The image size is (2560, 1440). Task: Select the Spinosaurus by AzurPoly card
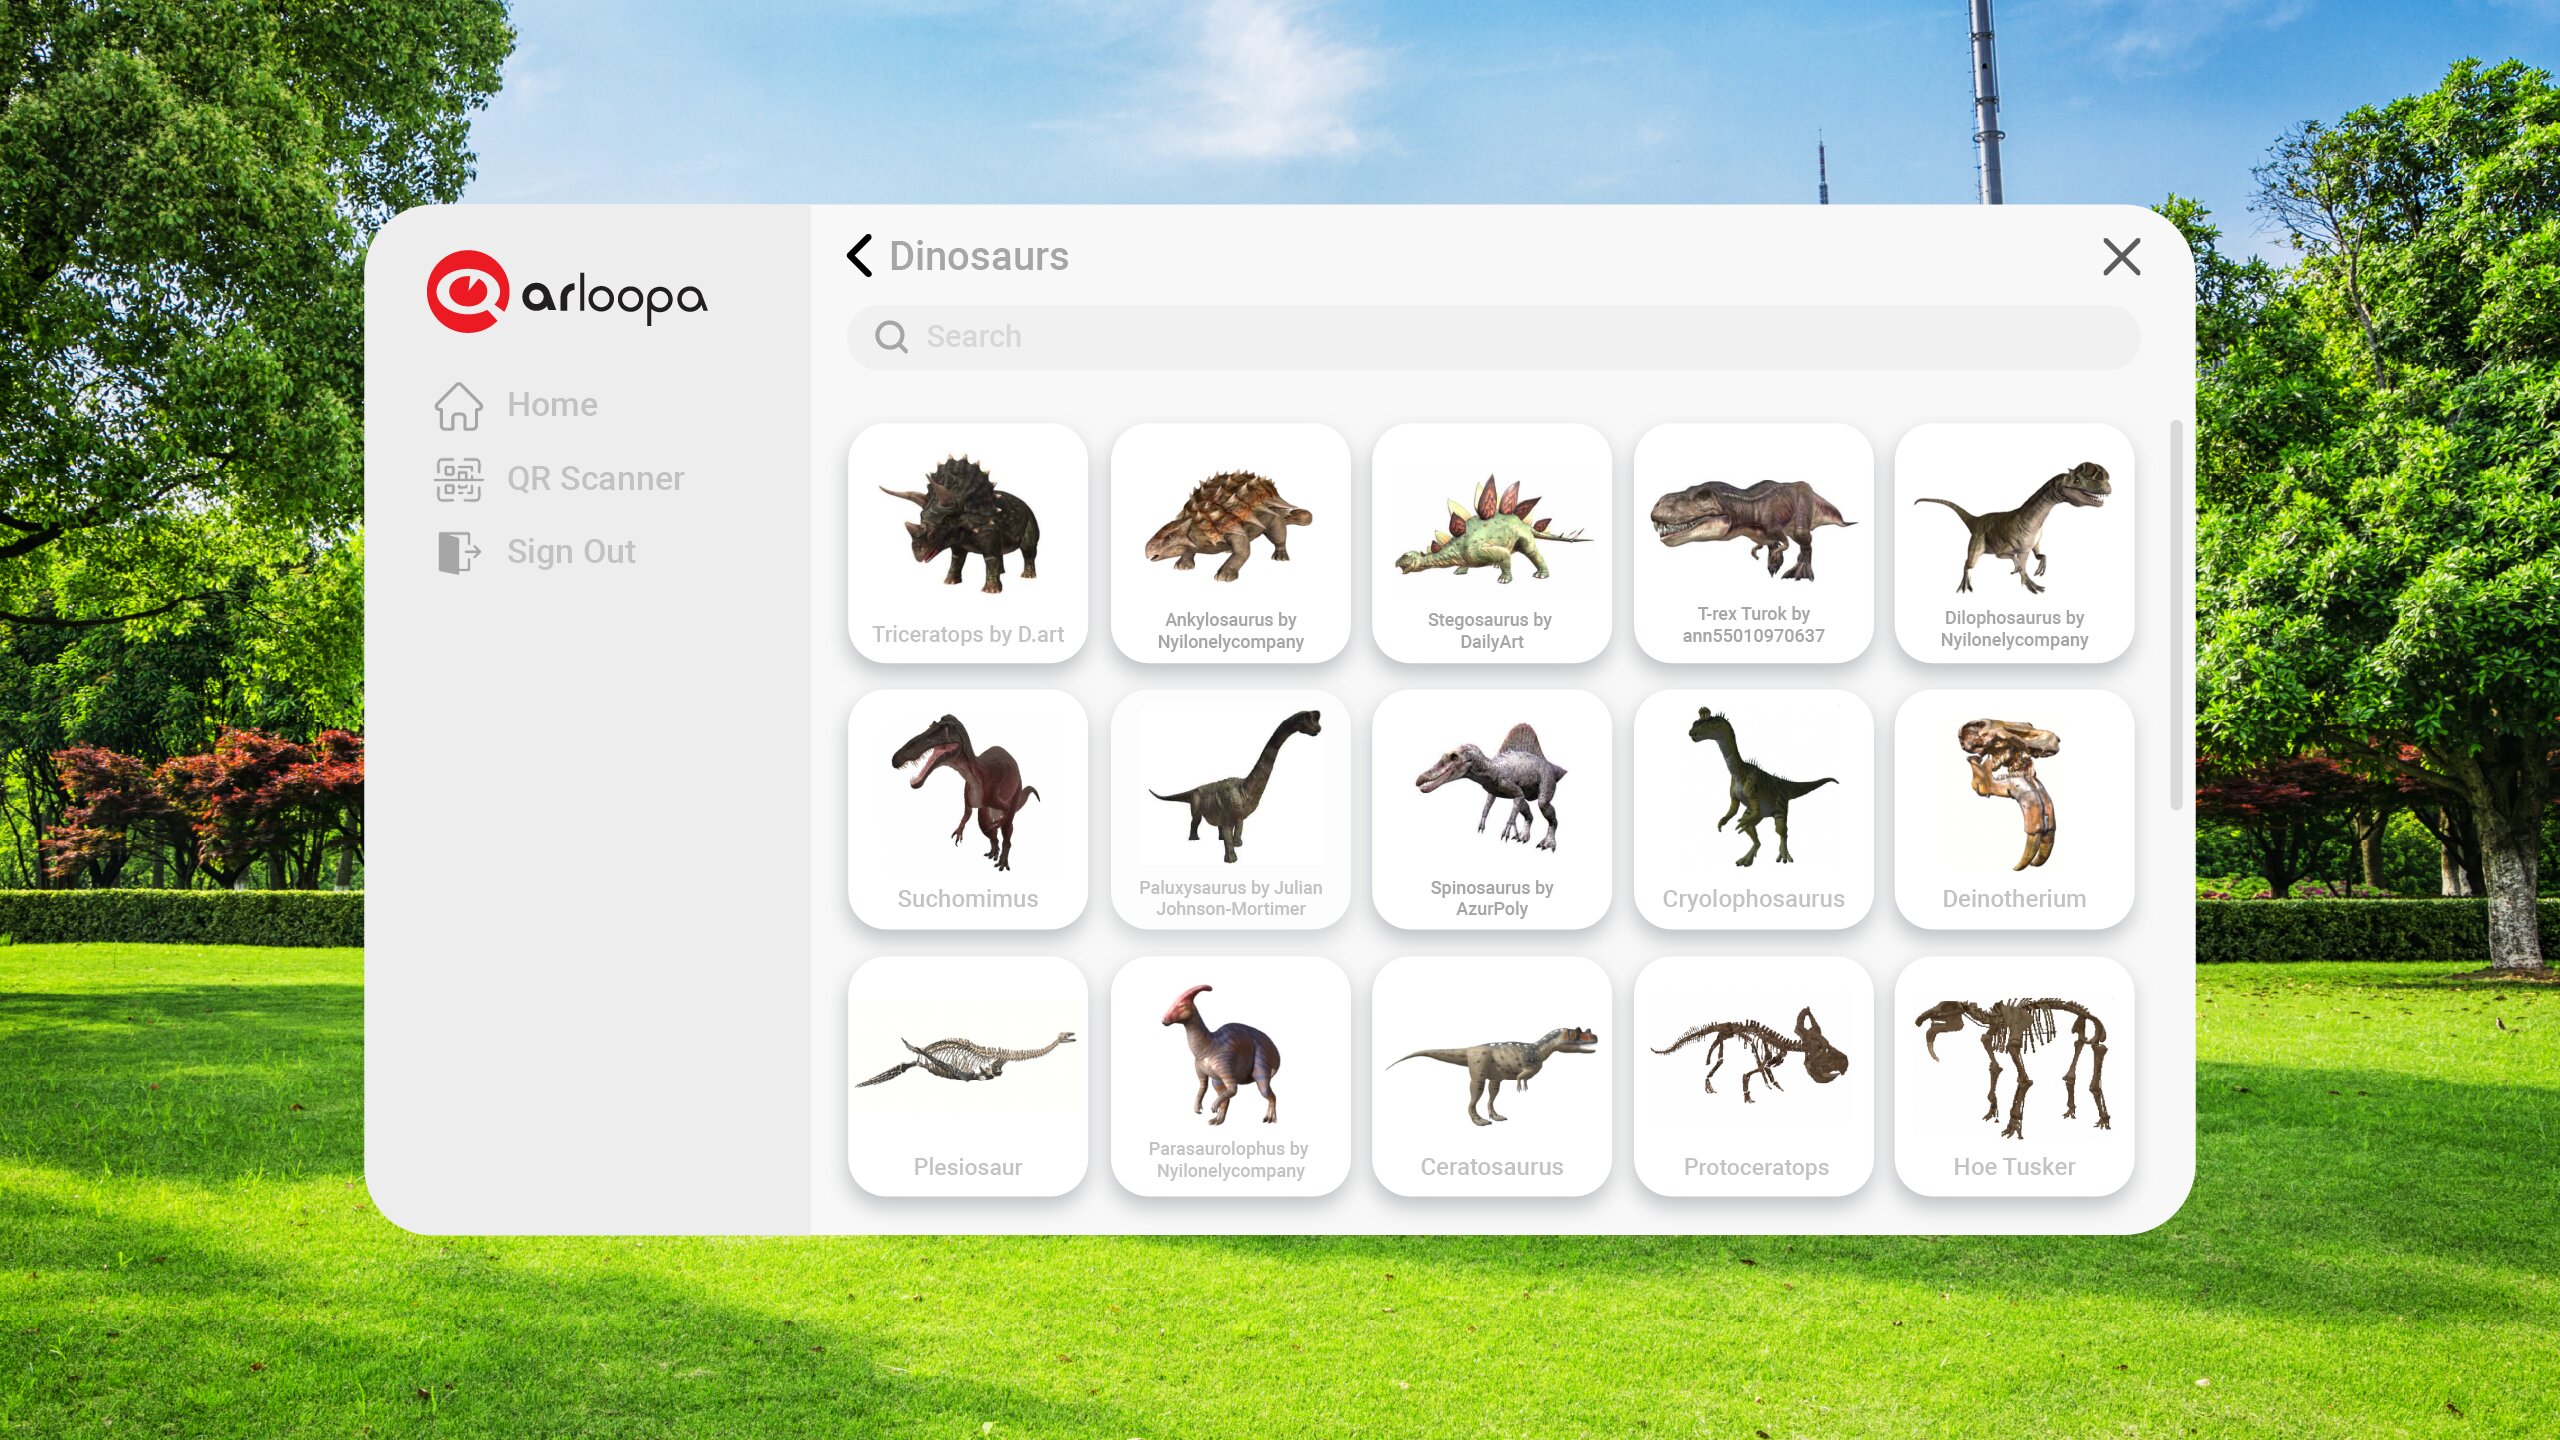point(1491,809)
